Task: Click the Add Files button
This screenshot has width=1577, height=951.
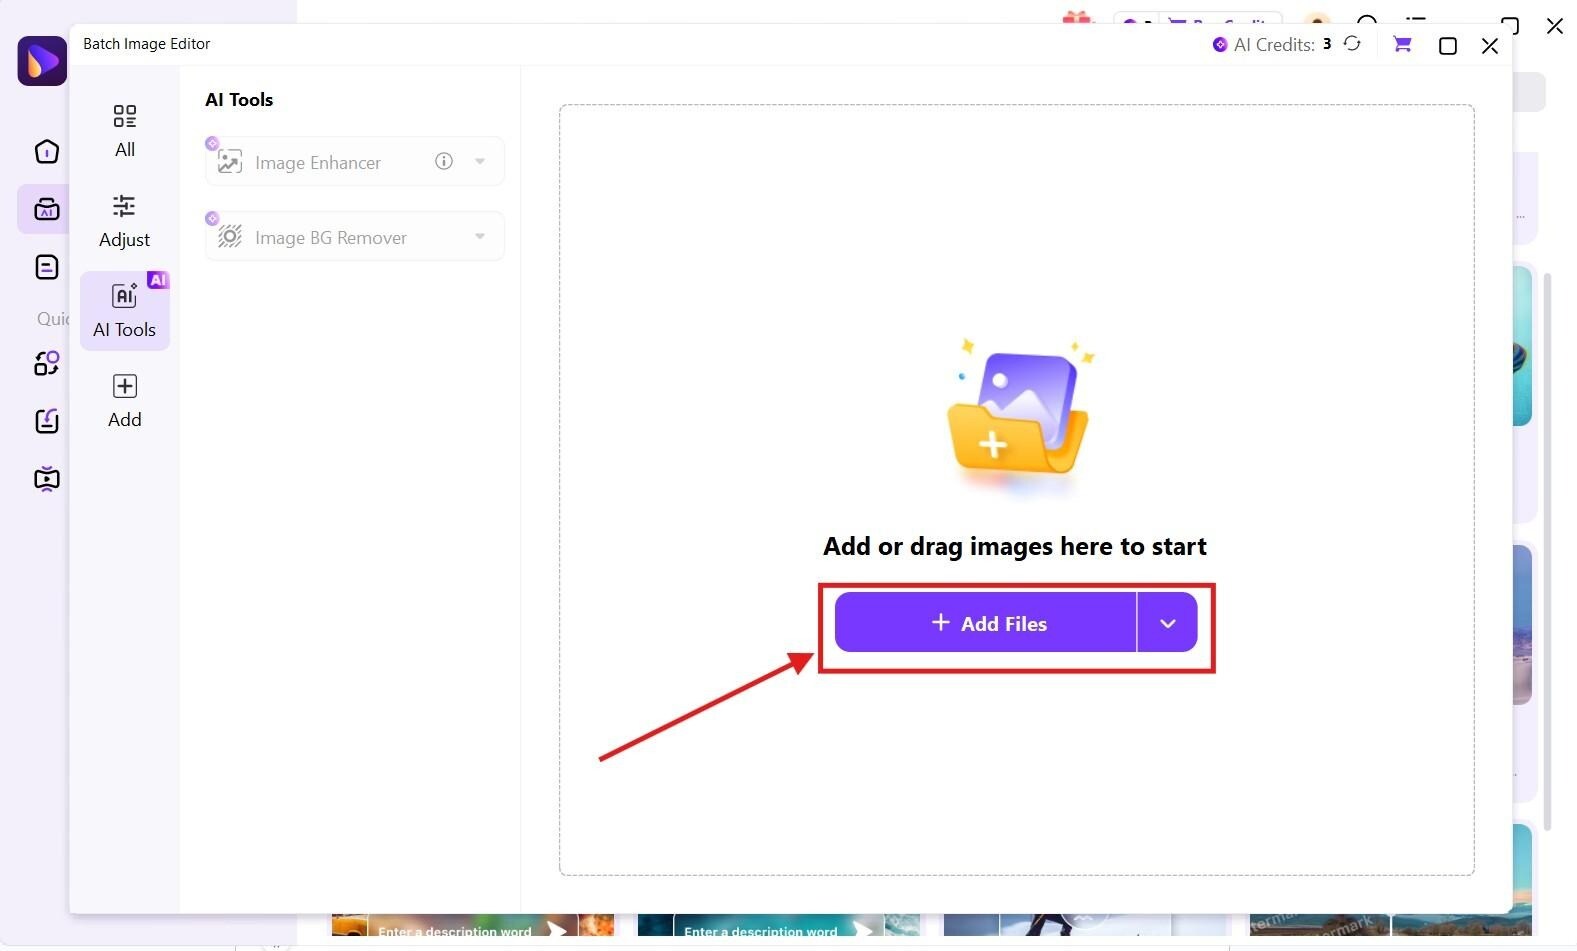Action: pos(986,622)
